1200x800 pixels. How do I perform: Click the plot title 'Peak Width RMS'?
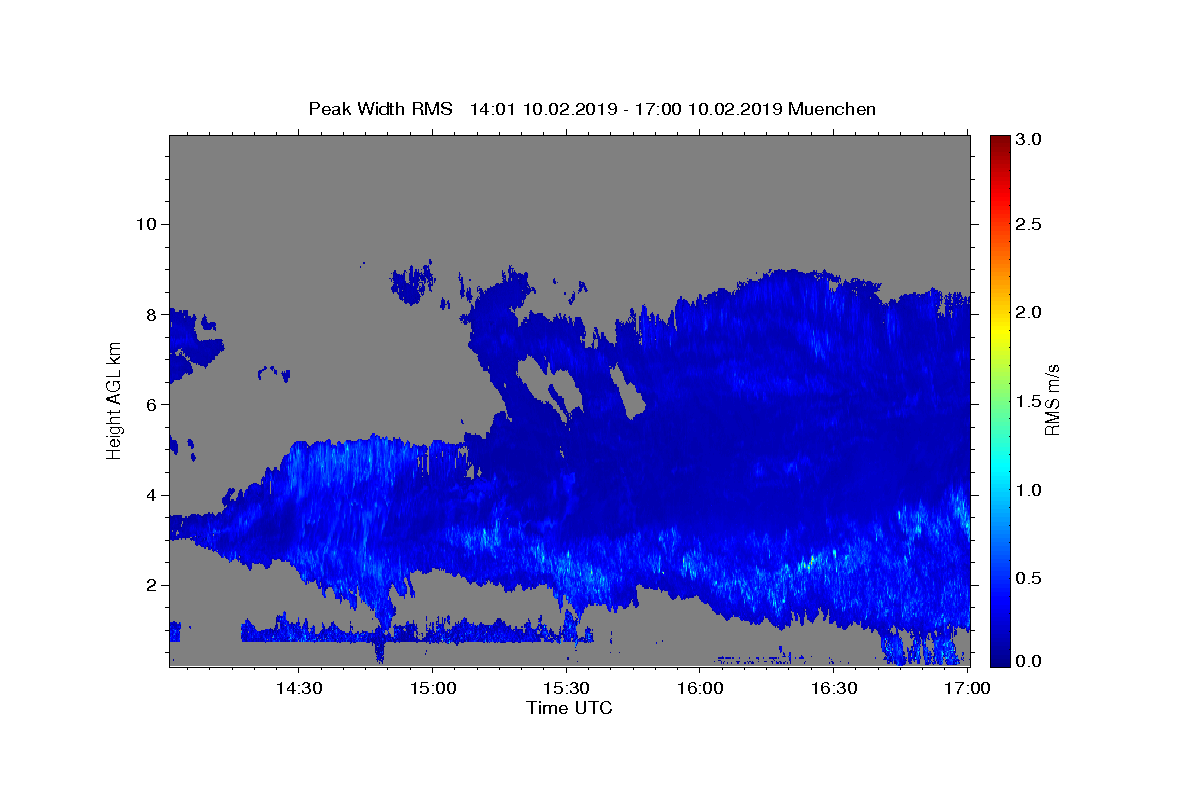coord(380,109)
